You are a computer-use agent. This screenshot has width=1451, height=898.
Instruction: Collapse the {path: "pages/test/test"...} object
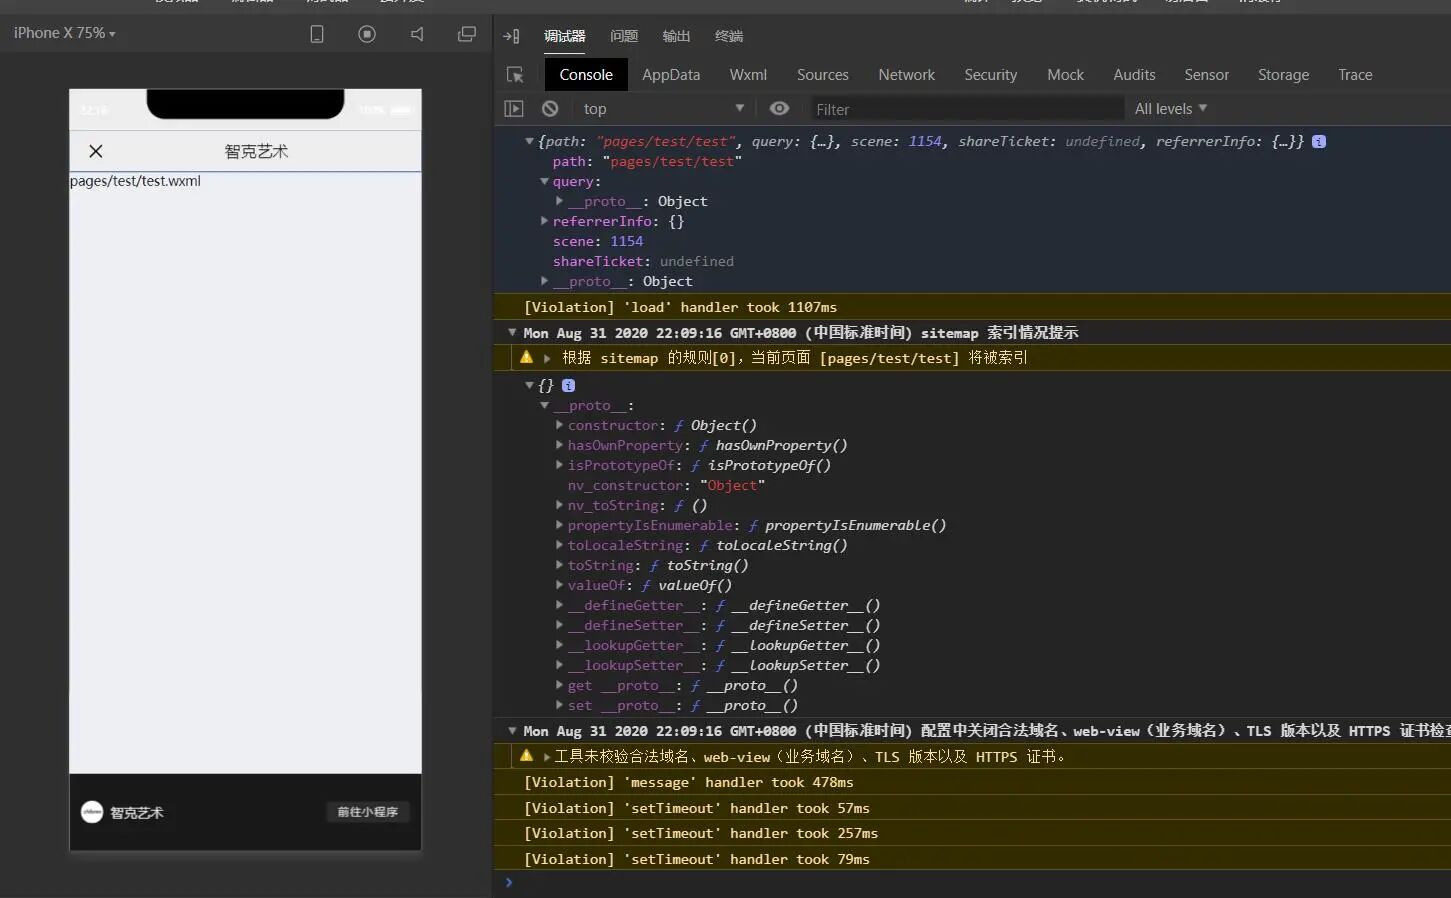point(529,141)
